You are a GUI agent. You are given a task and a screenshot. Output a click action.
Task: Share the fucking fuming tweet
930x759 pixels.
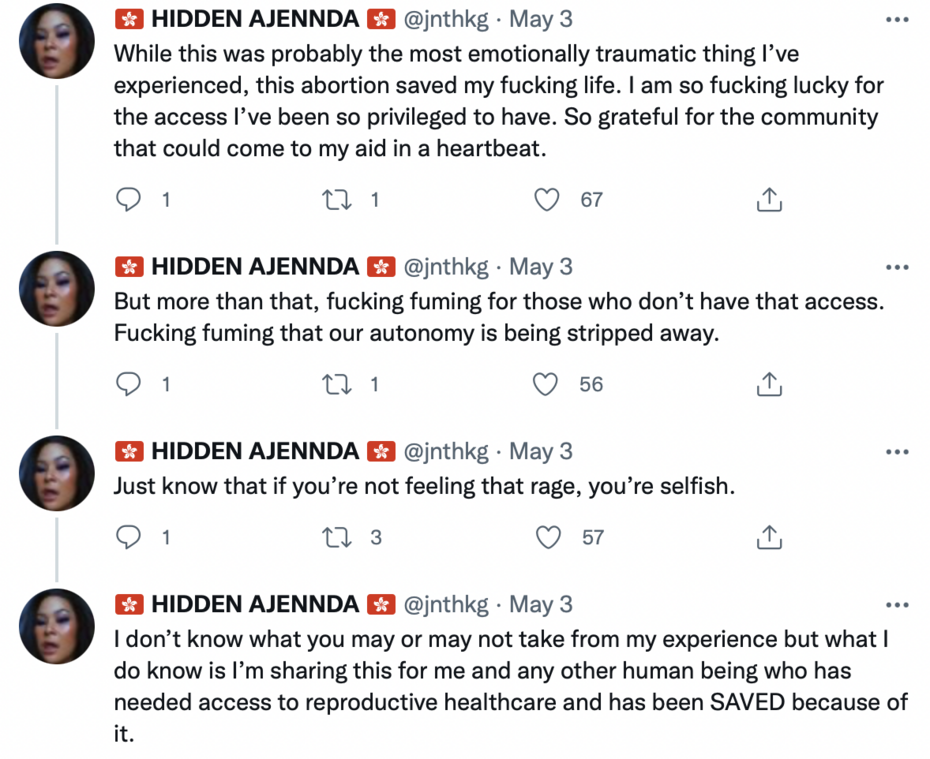(768, 384)
